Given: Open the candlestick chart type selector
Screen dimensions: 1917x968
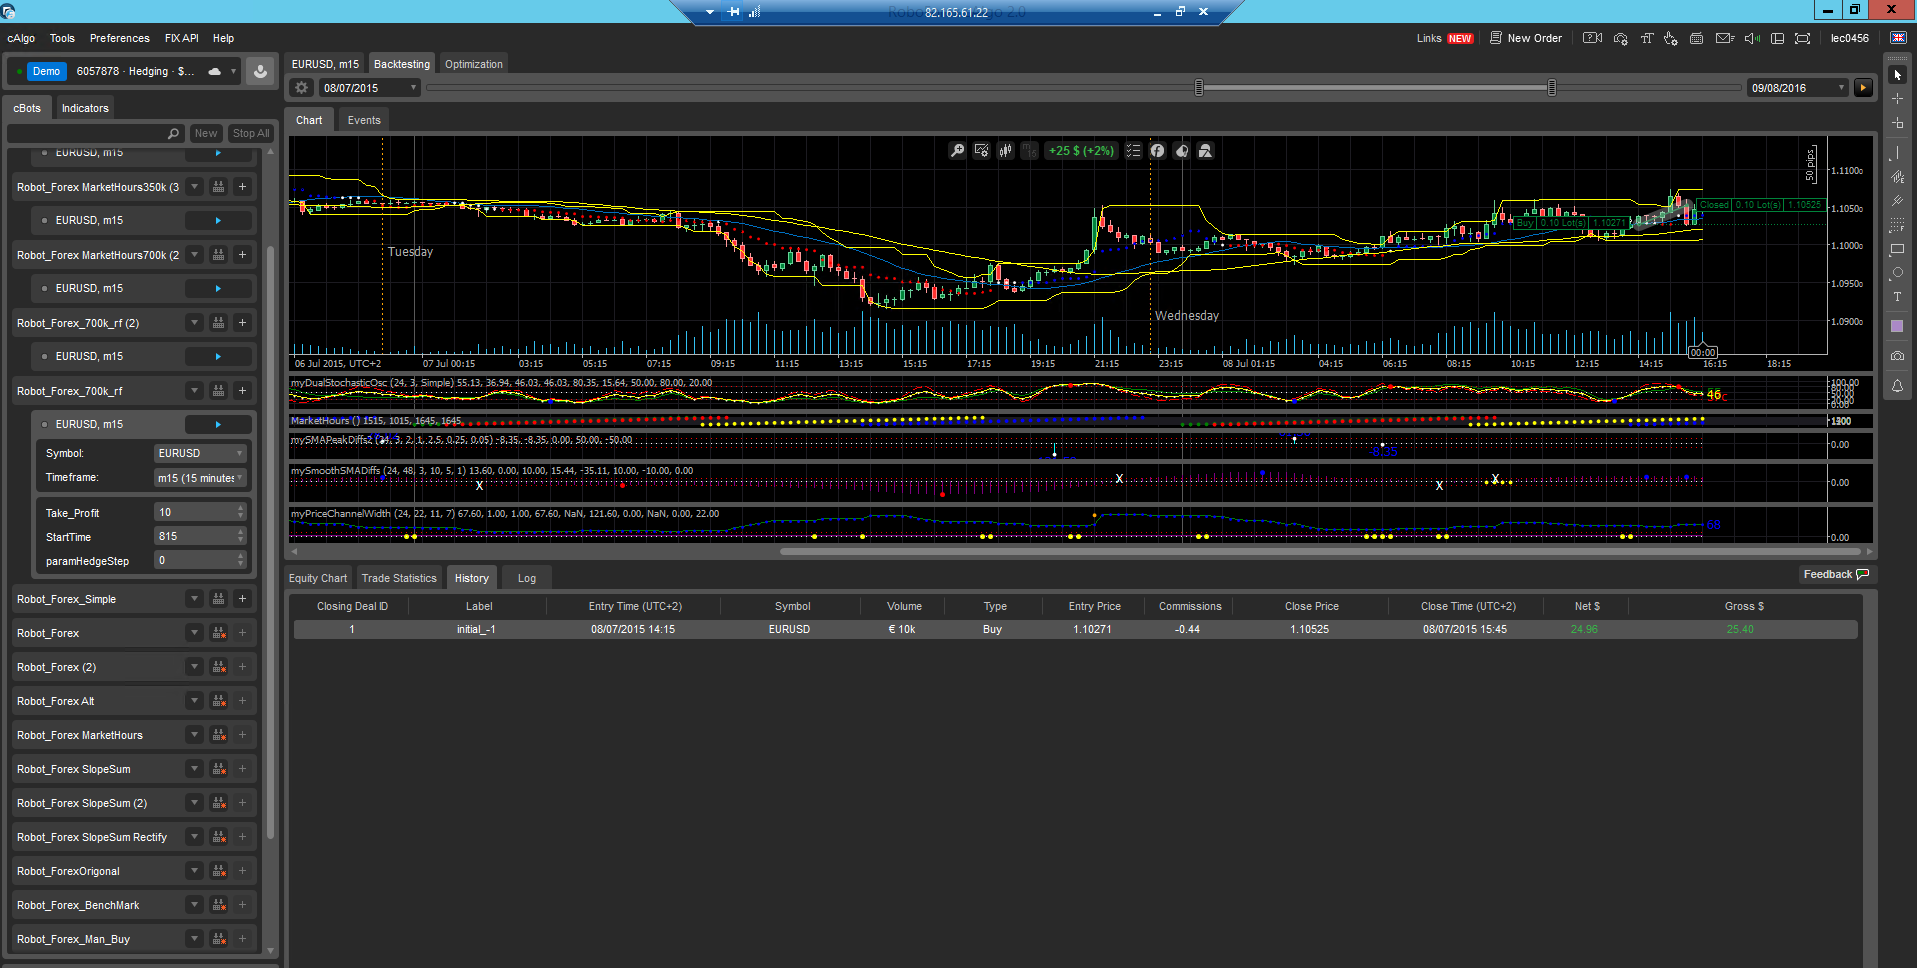Looking at the screenshot, I should [1005, 151].
